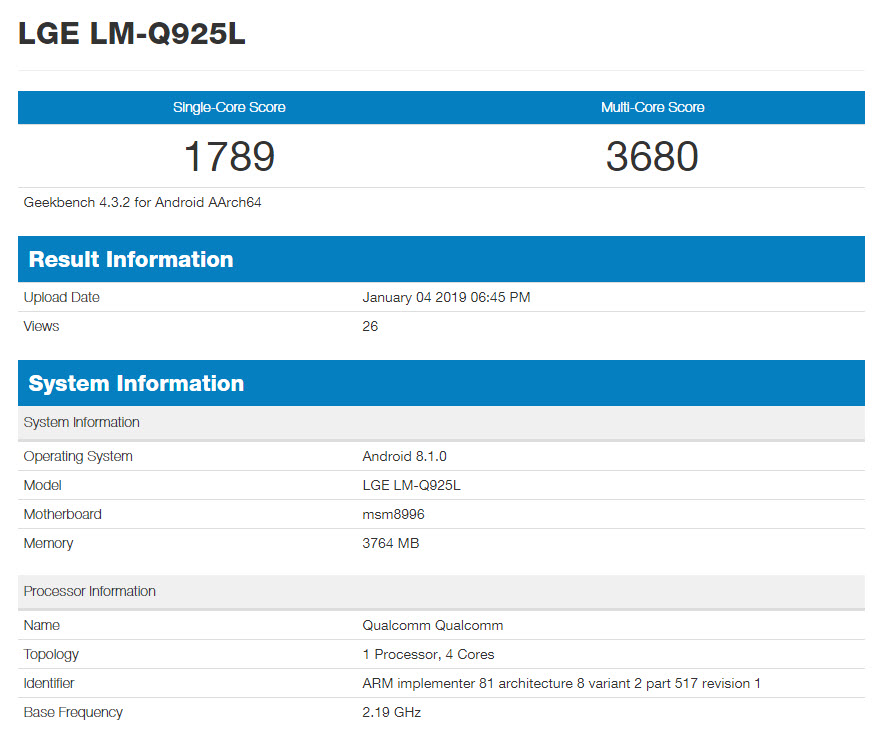Click the "Result Information" section heading

[131, 259]
